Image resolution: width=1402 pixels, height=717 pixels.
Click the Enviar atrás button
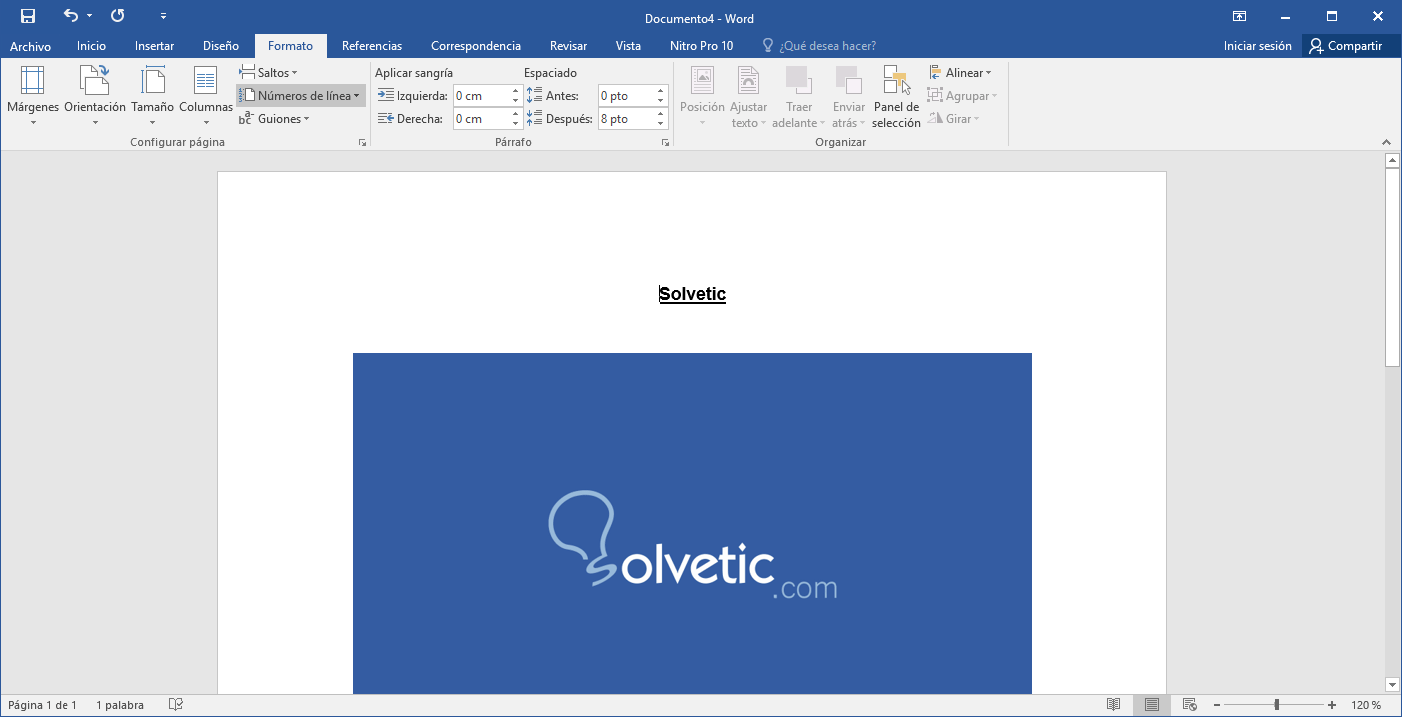849,96
